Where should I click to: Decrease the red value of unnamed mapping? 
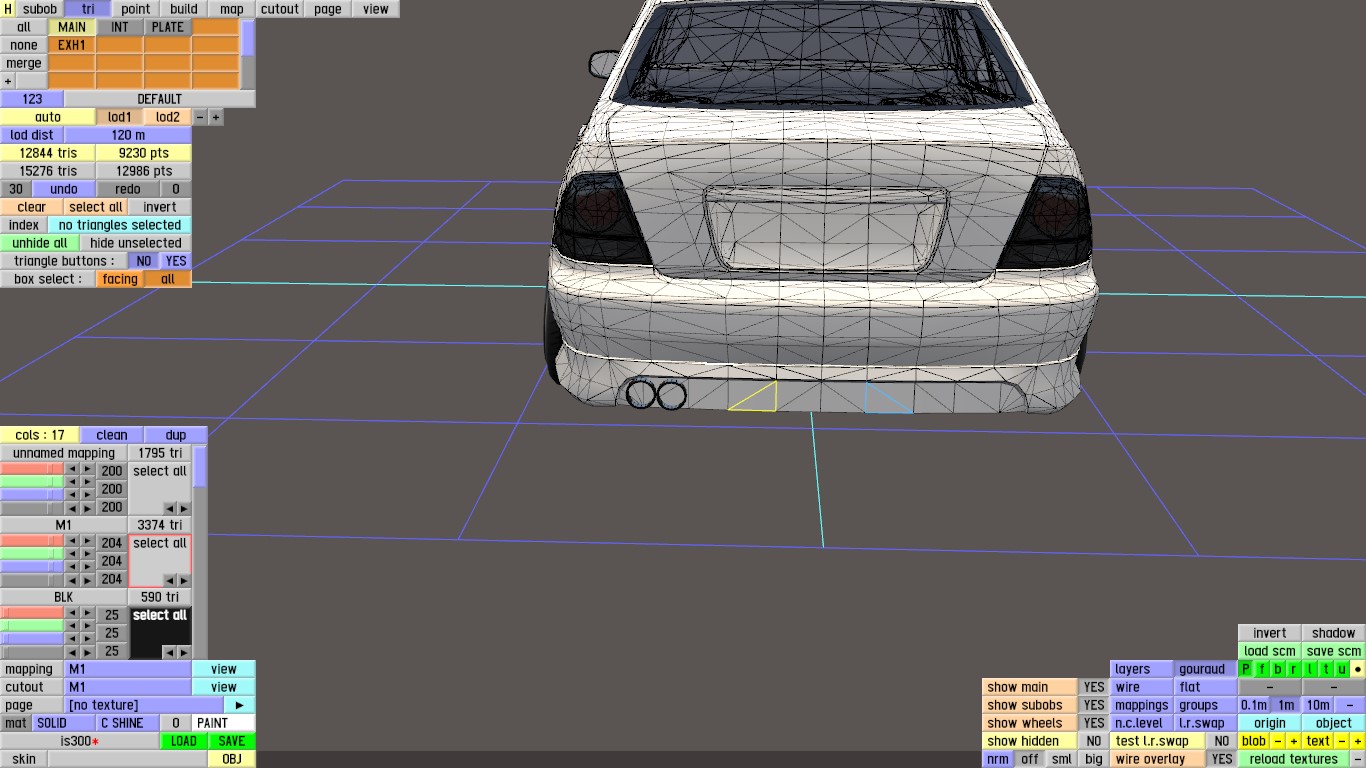[x=71, y=471]
